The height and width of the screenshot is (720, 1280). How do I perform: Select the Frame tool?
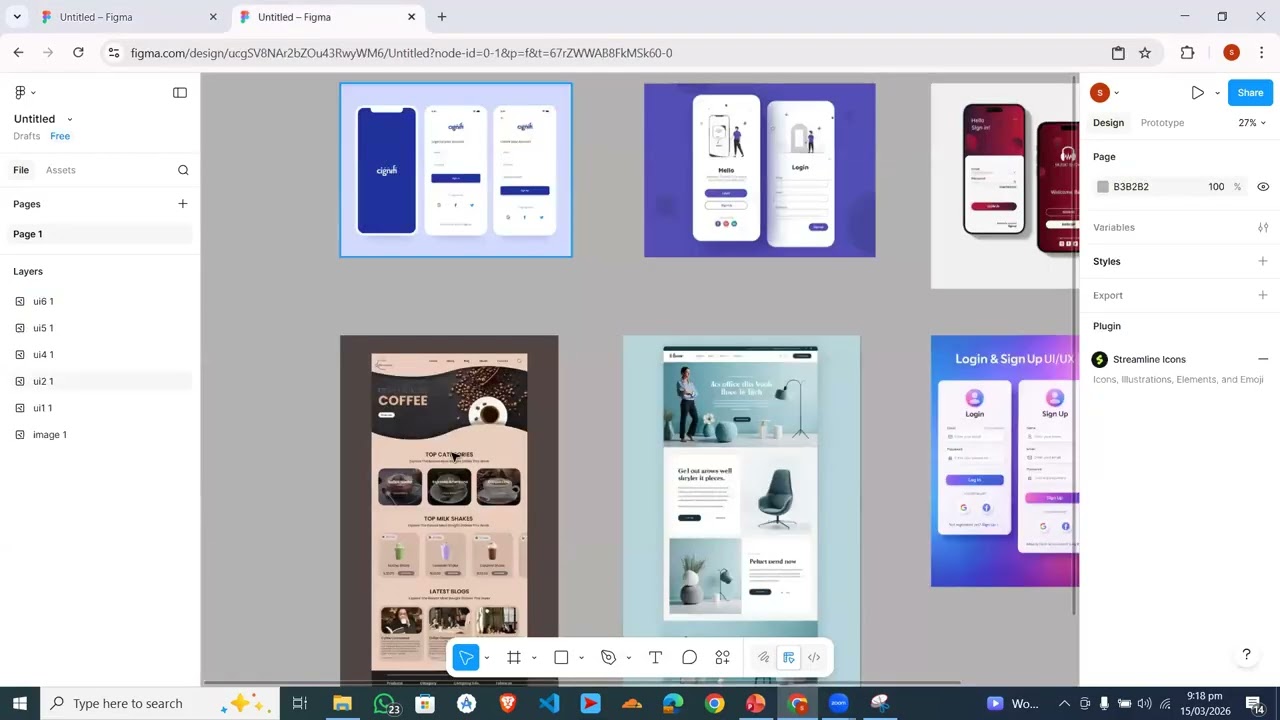point(514,657)
